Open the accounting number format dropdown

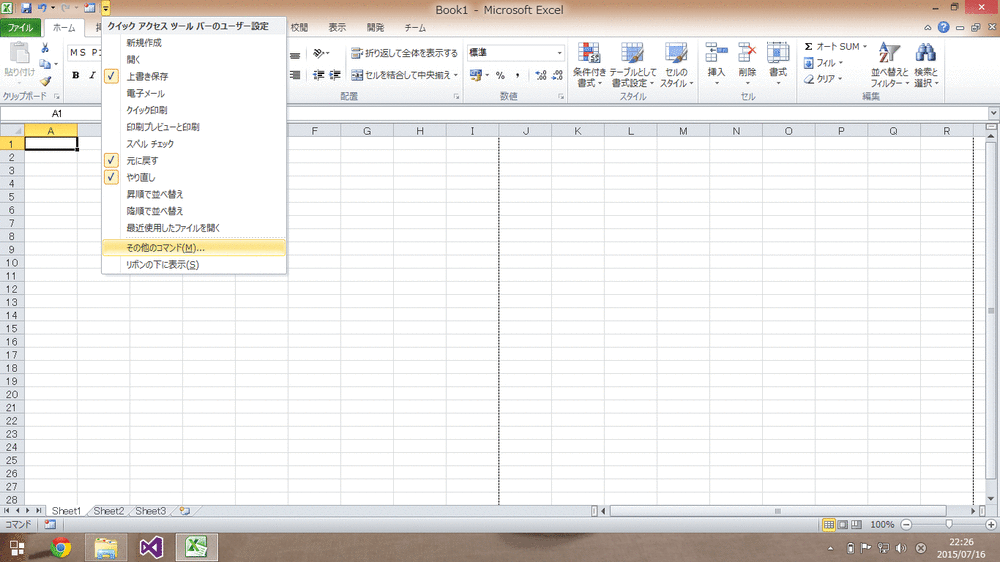pyautogui.click(x=487, y=75)
